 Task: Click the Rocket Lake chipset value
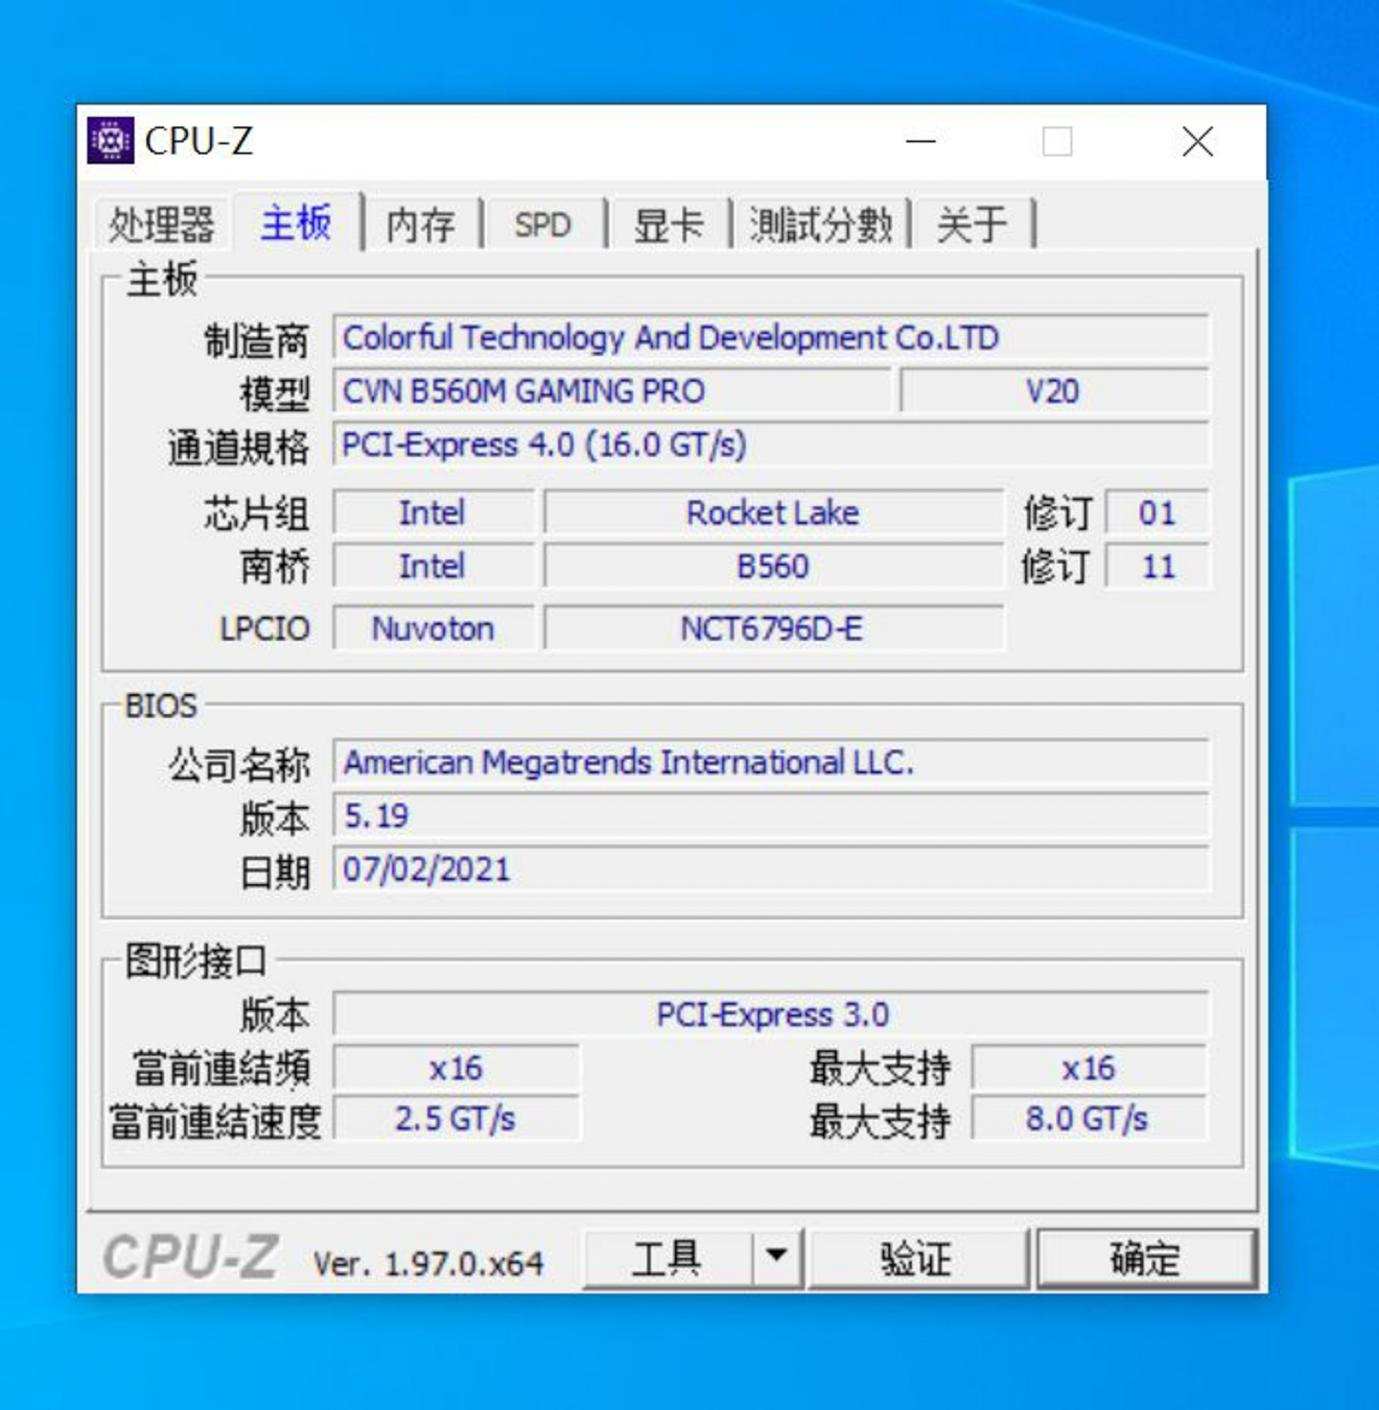point(774,513)
